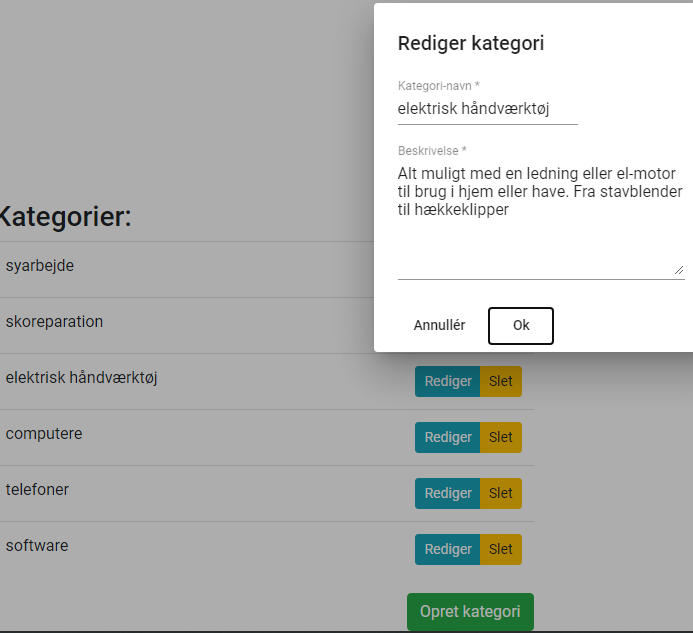Delete the software category
Screen dimensions: 693x633
click(x=501, y=549)
